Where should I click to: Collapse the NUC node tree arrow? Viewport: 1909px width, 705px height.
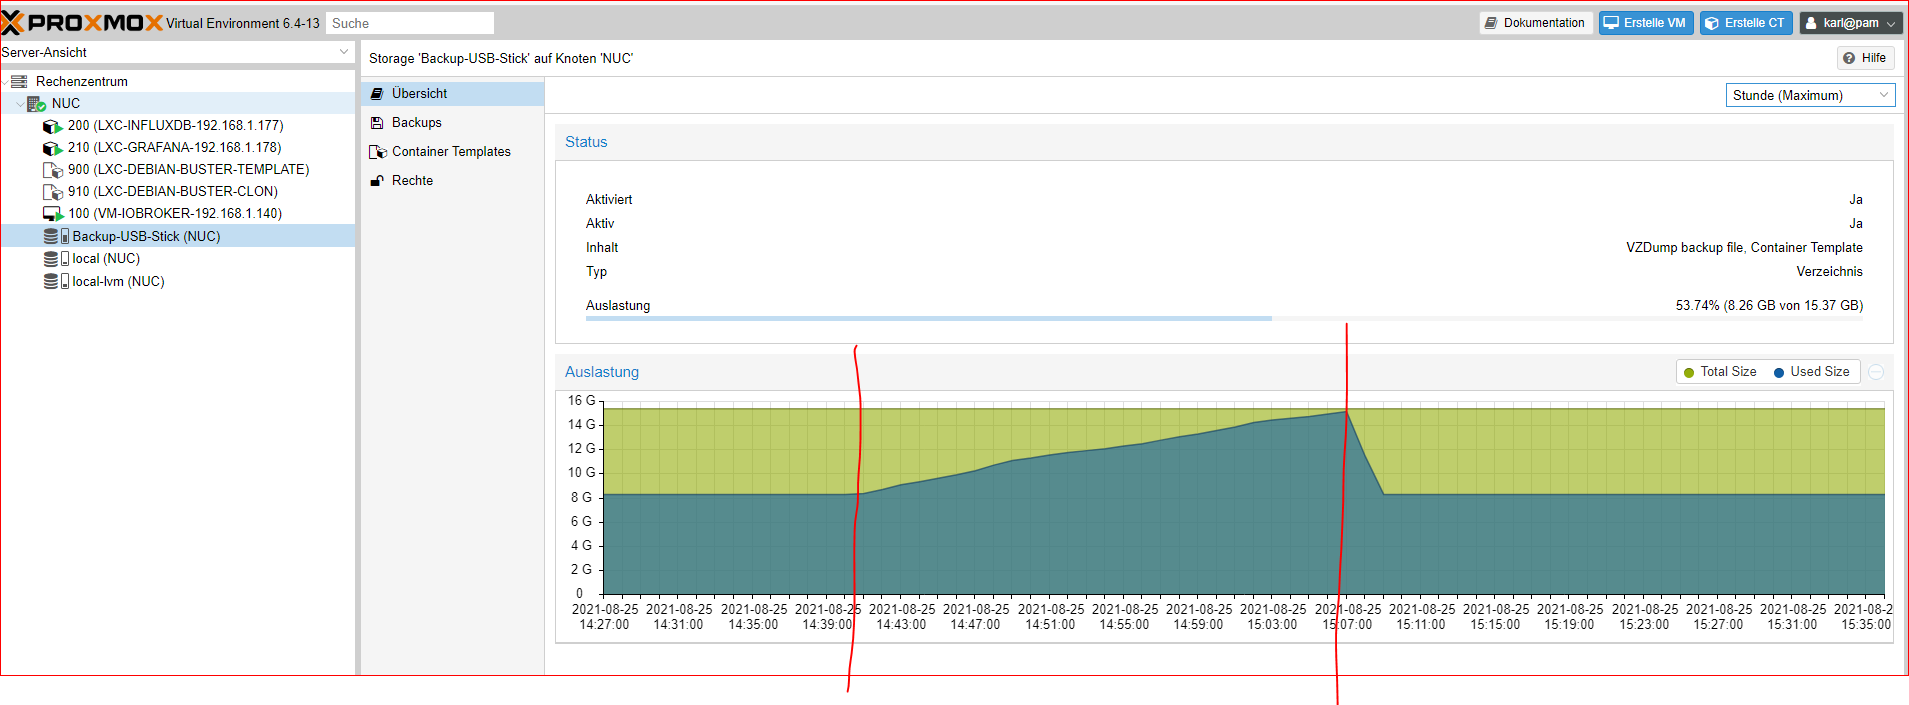[x=20, y=104]
